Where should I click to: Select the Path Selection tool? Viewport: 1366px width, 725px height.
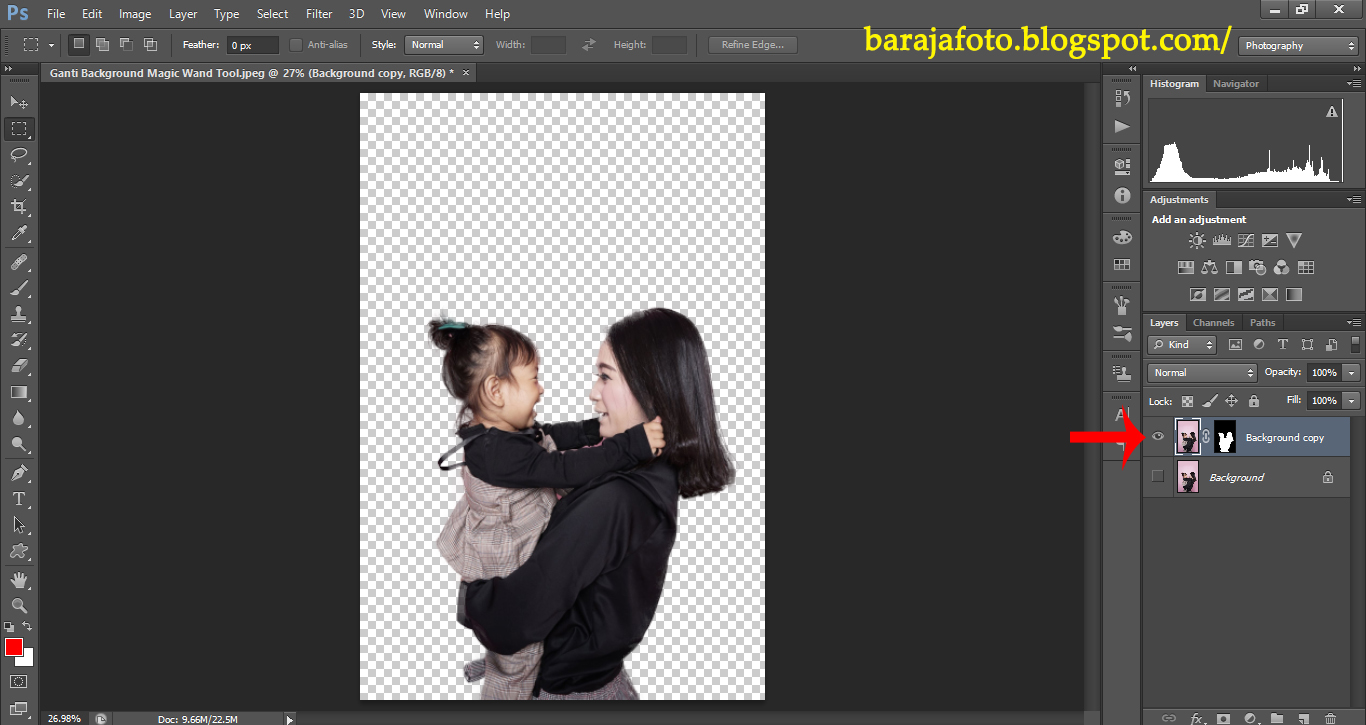pyautogui.click(x=19, y=525)
